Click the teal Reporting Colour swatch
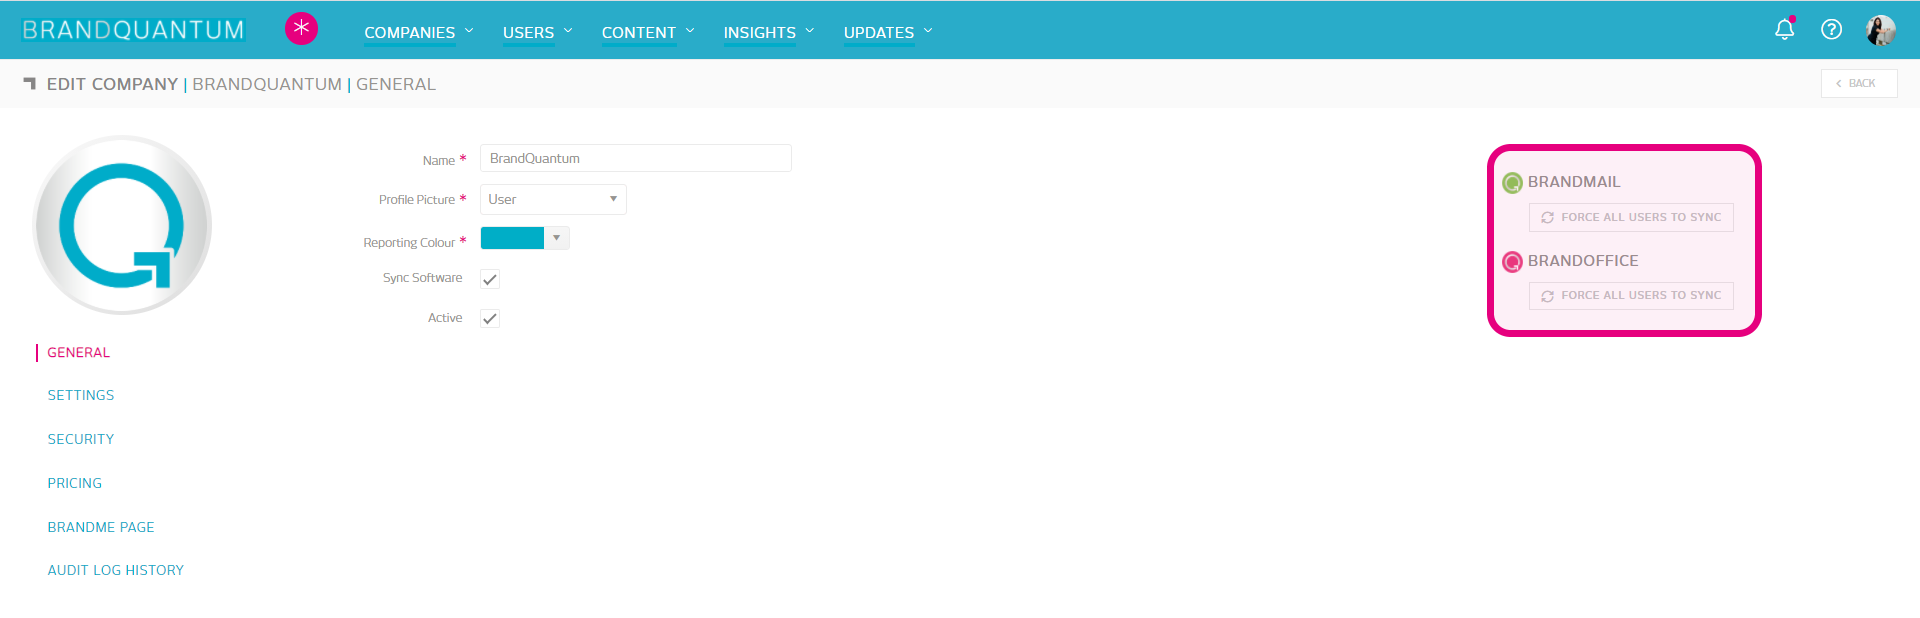The height and width of the screenshot is (618, 1920). [512, 238]
